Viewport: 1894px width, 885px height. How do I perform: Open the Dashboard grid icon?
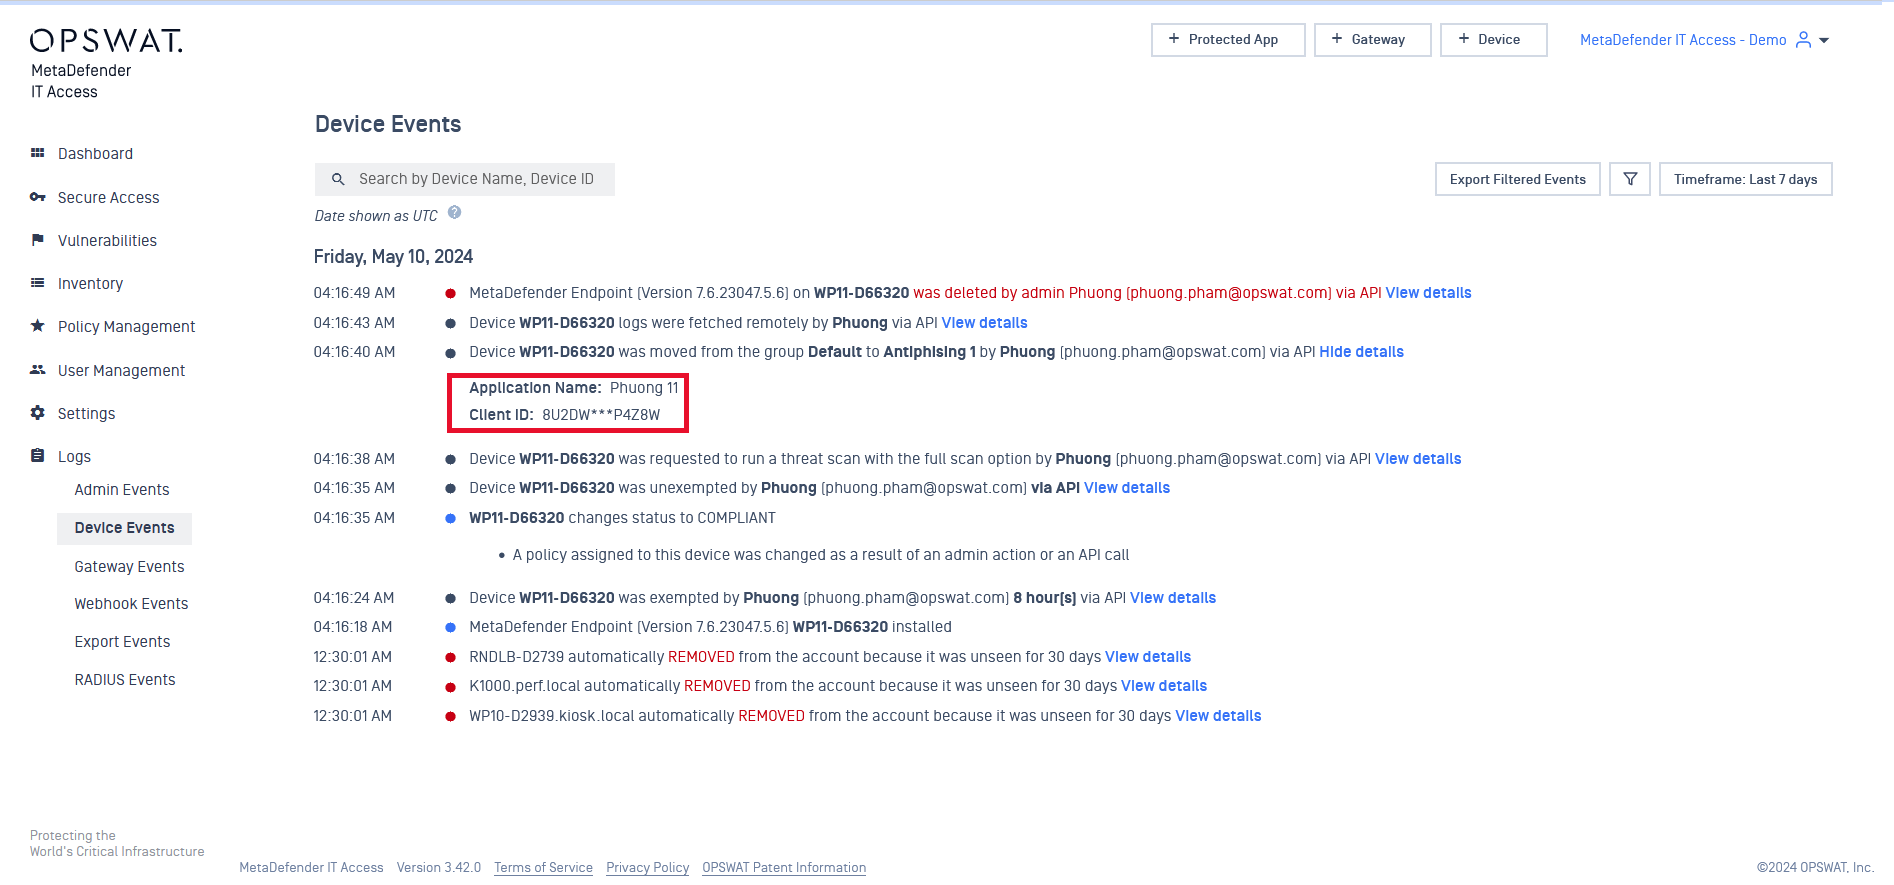(x=37, y=153)
